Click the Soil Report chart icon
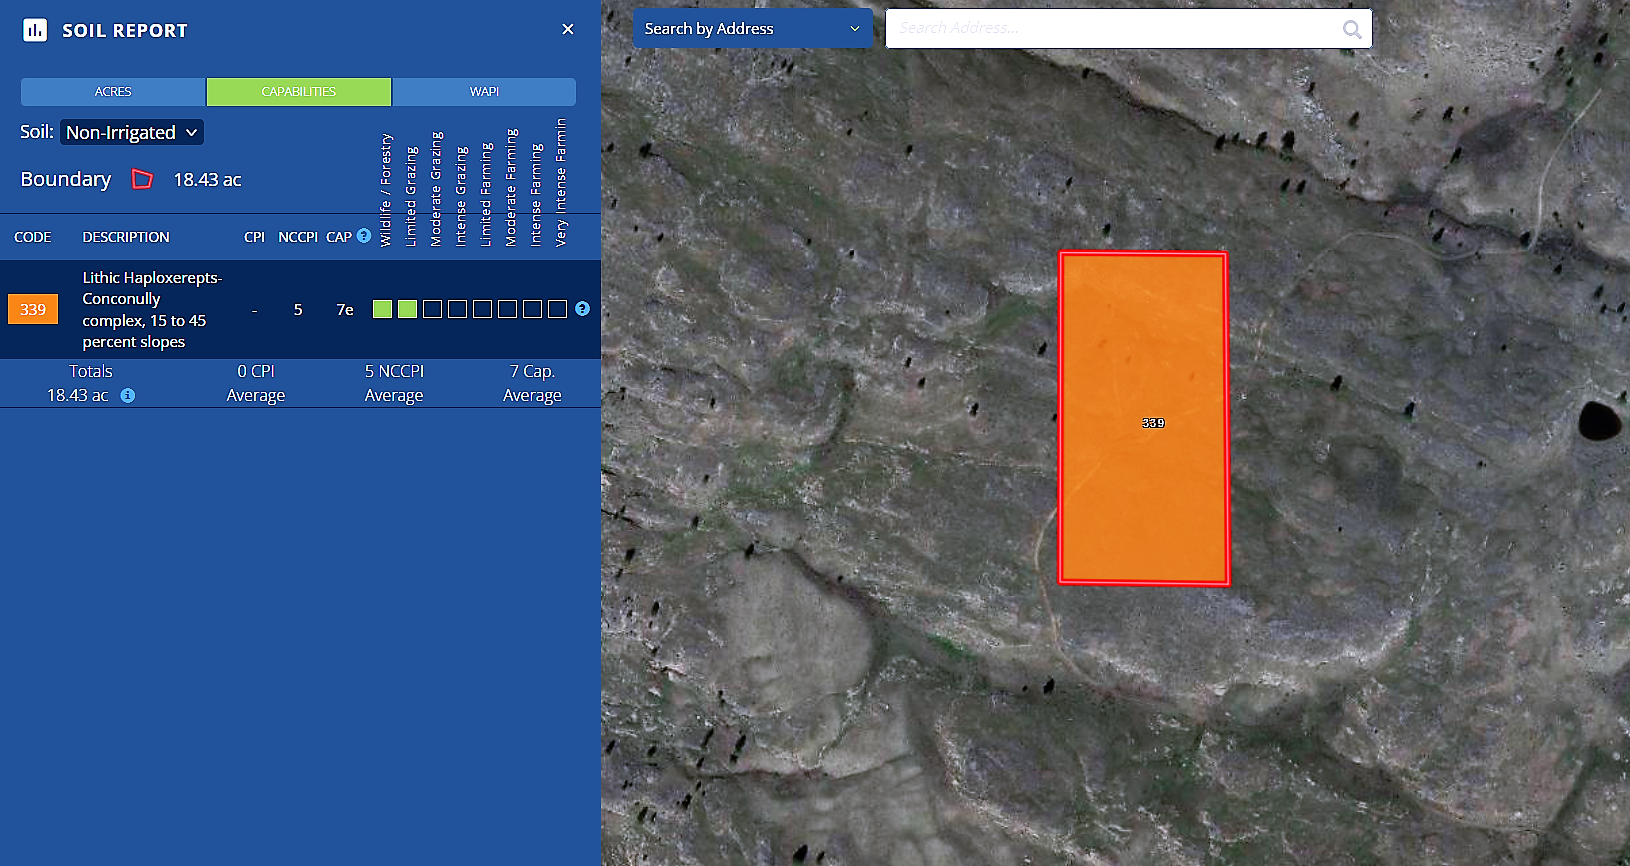Screen dimensions: 1630x866 pos(35,30)
